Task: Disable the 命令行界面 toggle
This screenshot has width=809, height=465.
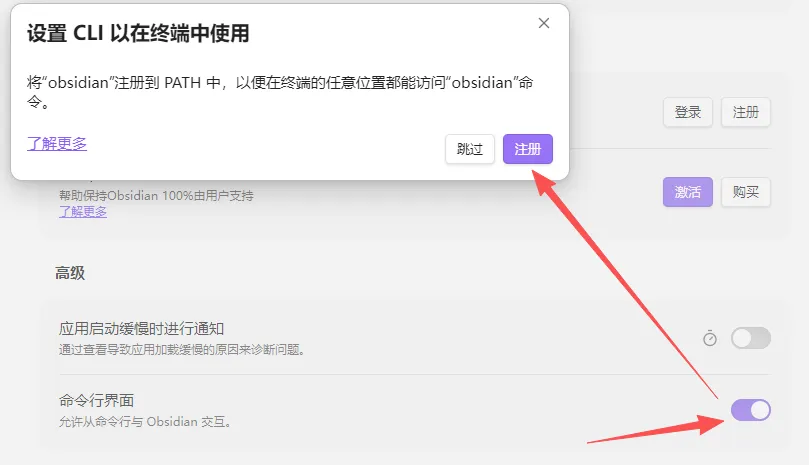Action: coord(751,410)
